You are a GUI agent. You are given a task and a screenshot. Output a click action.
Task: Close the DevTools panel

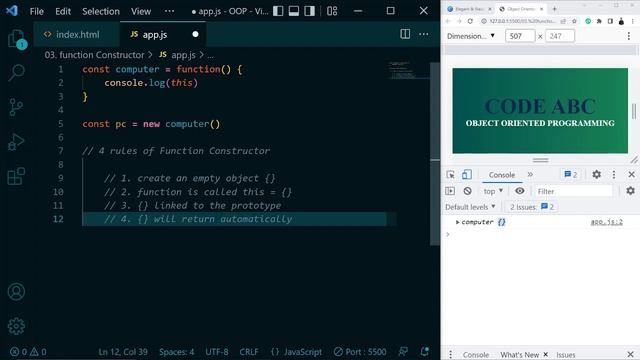pos(631,175)
